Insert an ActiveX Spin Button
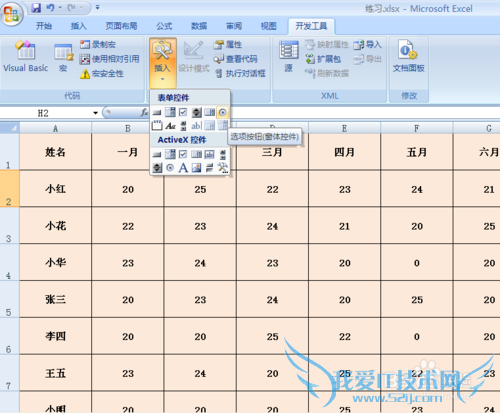The width and height of the screenshot is (500, 413). tap(157, 168)
